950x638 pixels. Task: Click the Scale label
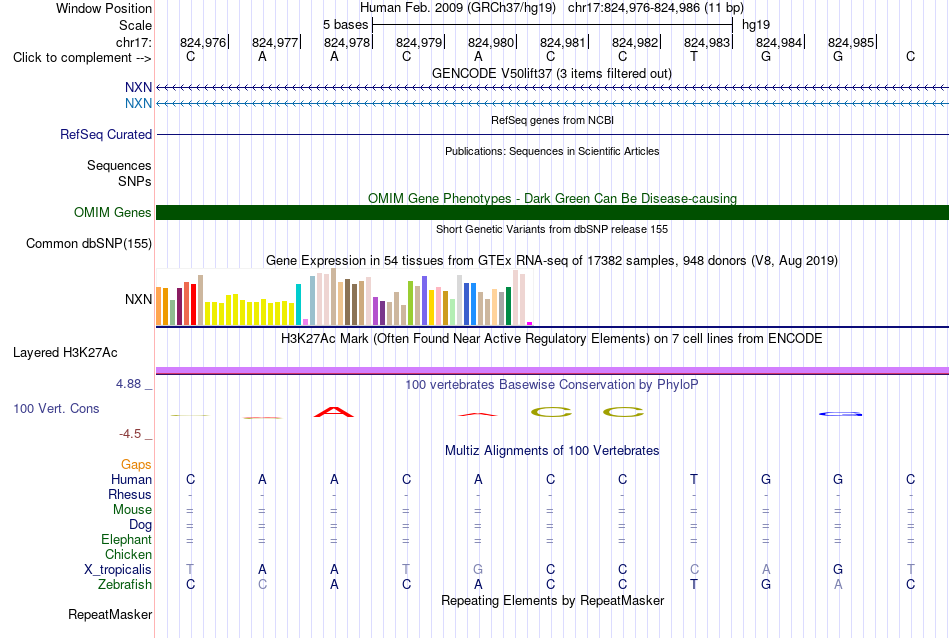pyautogui.click(x=135, y=25)
